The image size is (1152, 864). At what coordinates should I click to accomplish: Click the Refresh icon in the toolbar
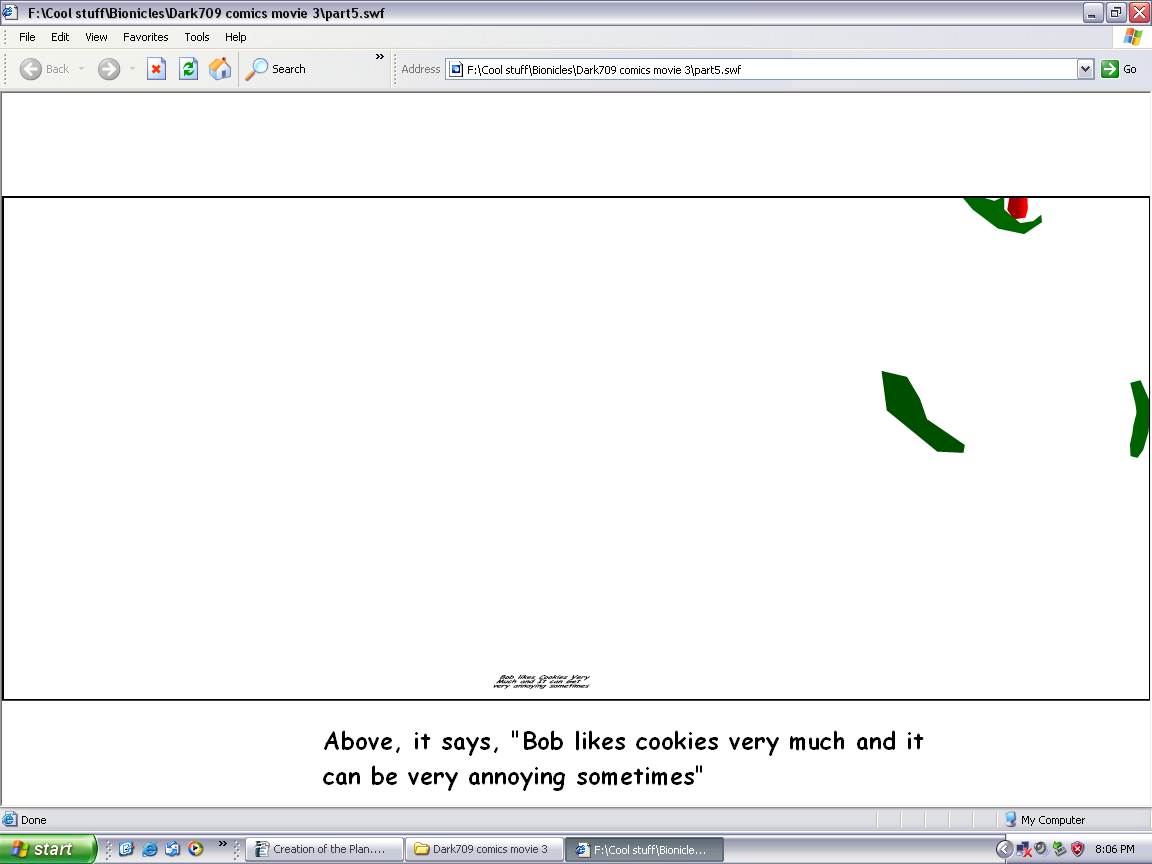[x=188, y=69]
